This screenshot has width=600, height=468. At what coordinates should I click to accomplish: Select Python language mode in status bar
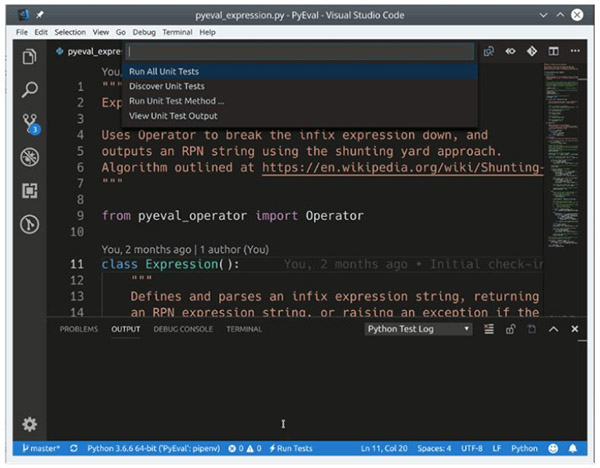click(x=524, y=449)
